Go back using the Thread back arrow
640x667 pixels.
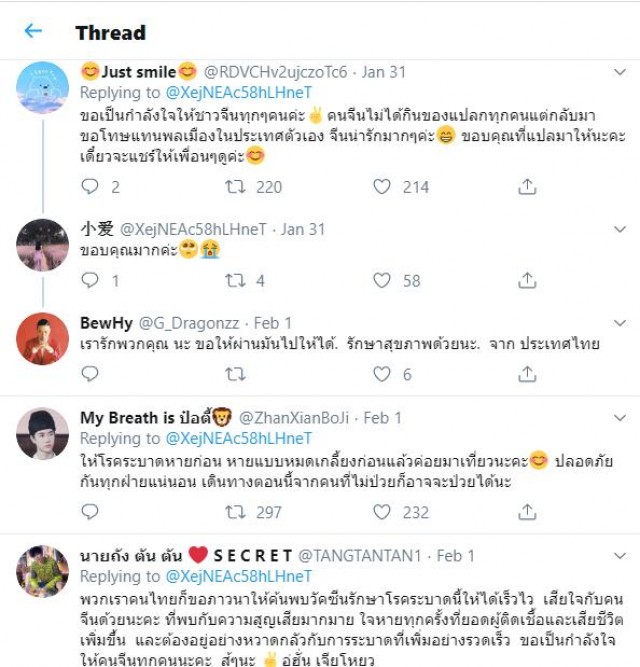(33, 31)
